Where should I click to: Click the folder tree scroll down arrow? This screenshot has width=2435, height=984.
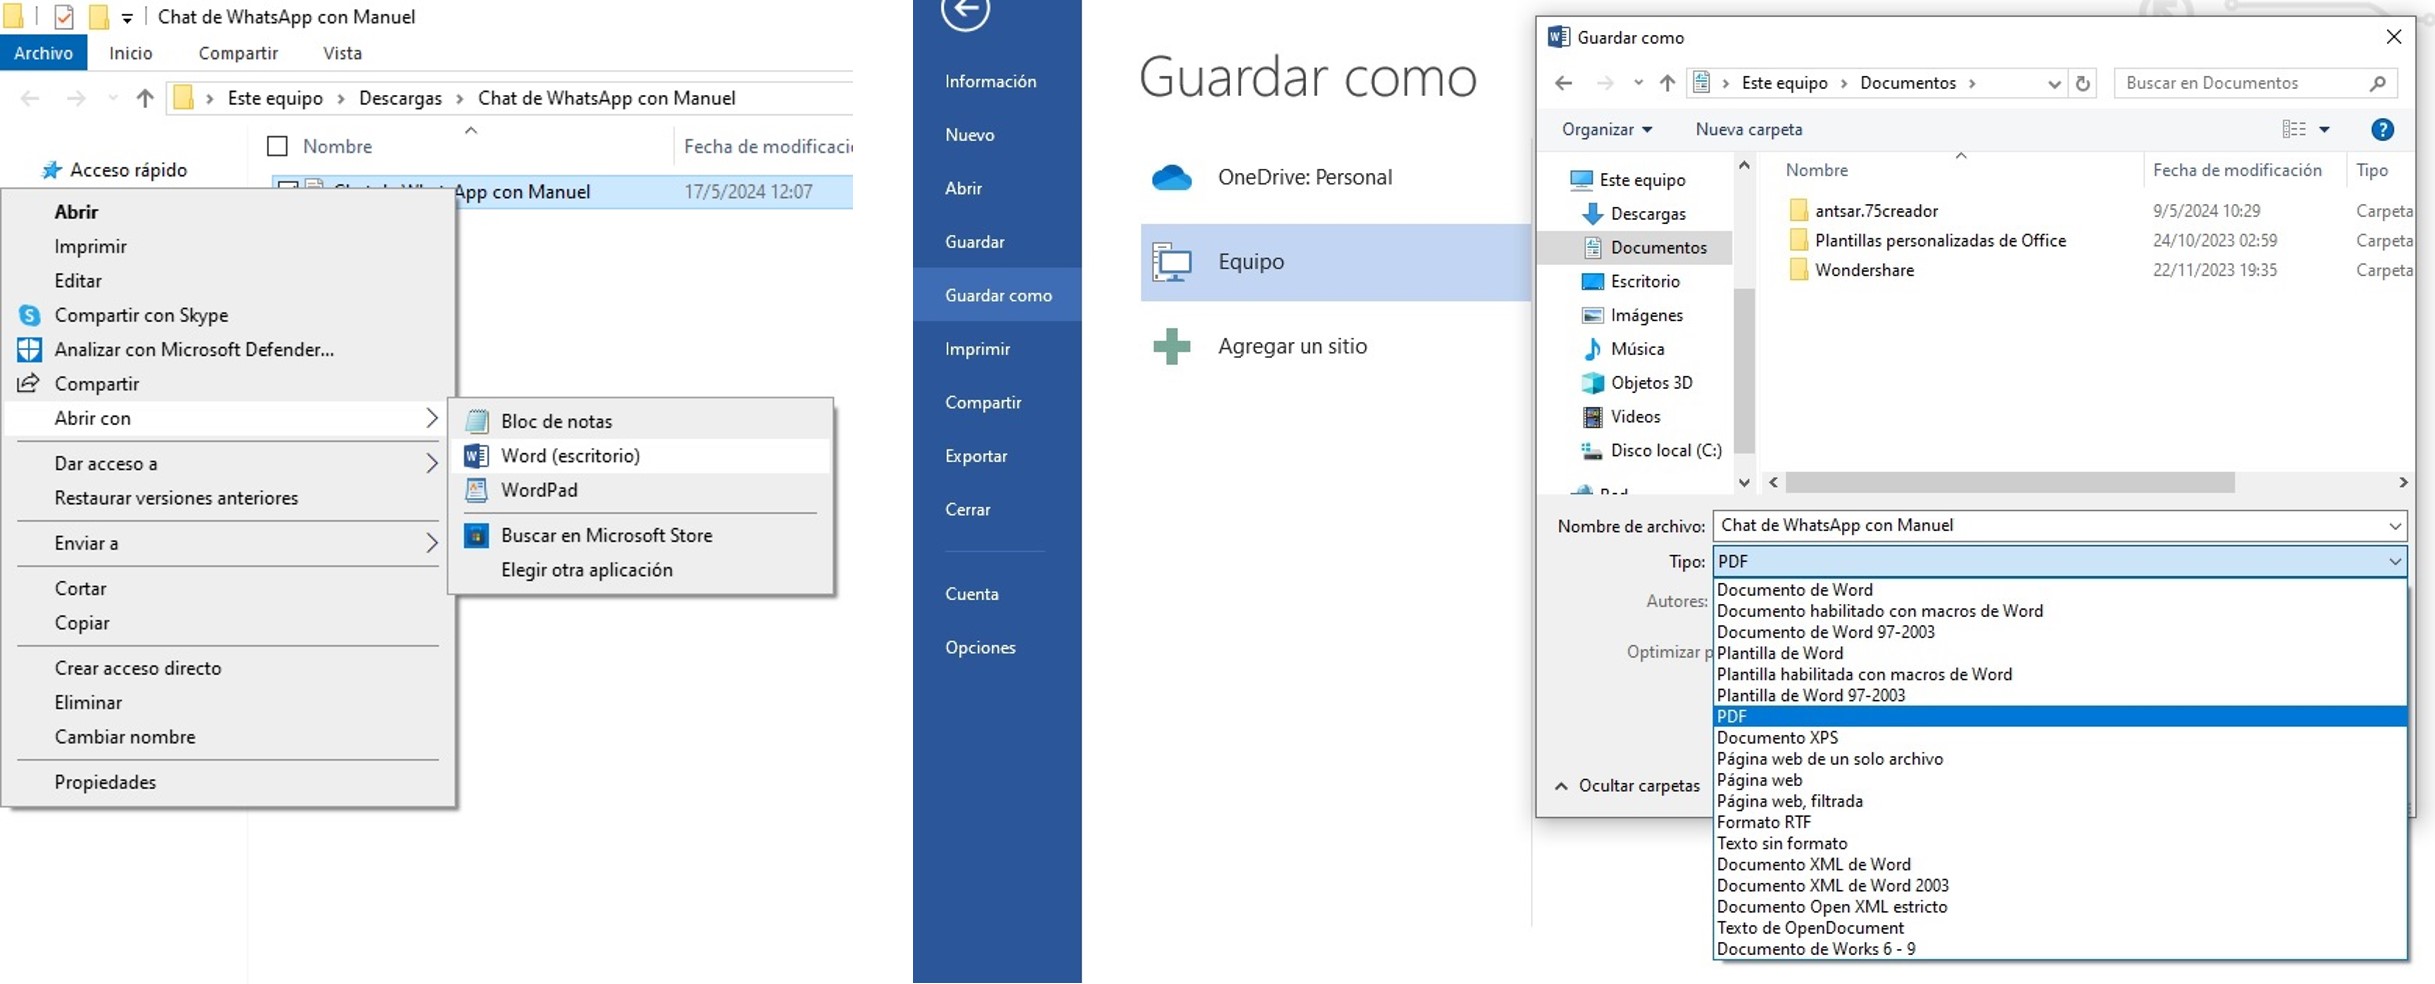1744,483
